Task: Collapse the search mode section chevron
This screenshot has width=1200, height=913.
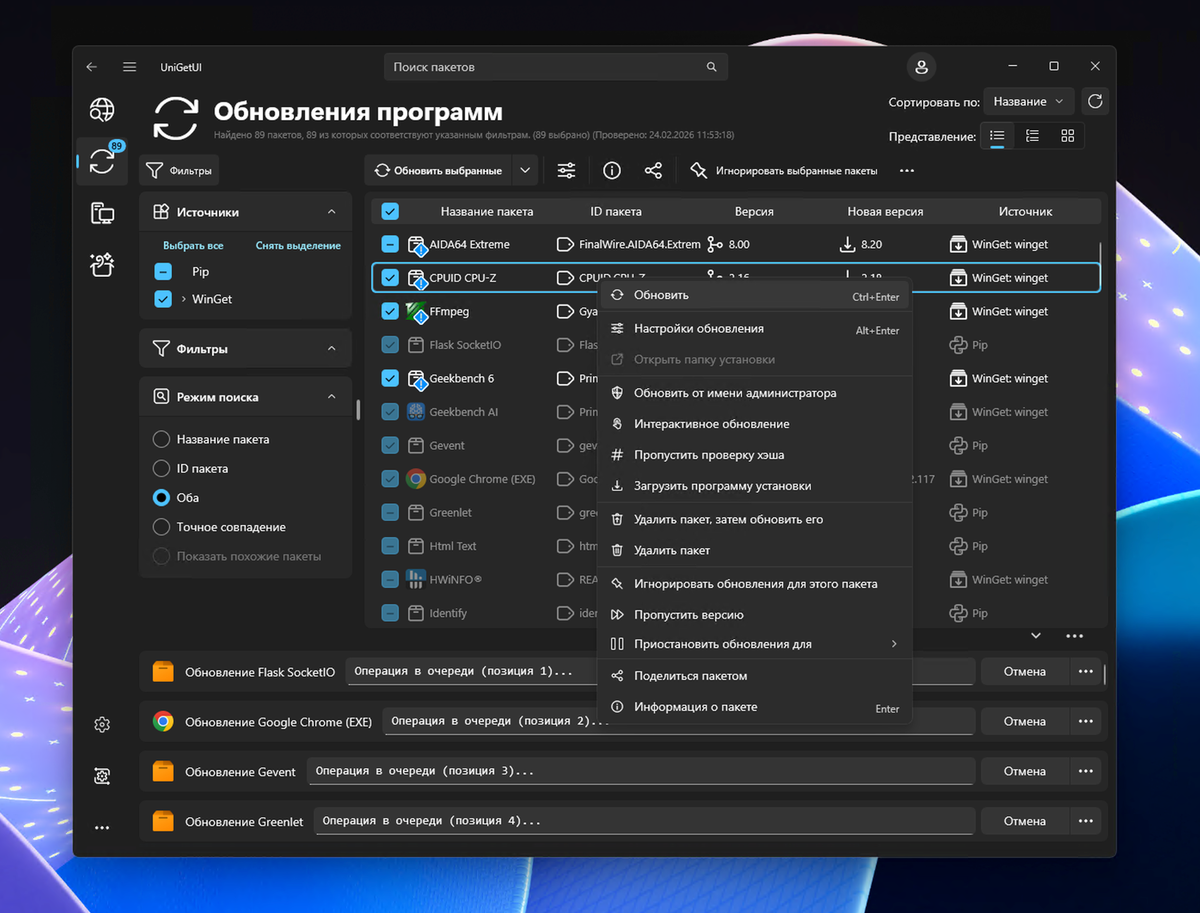Action: pos(332,397)
